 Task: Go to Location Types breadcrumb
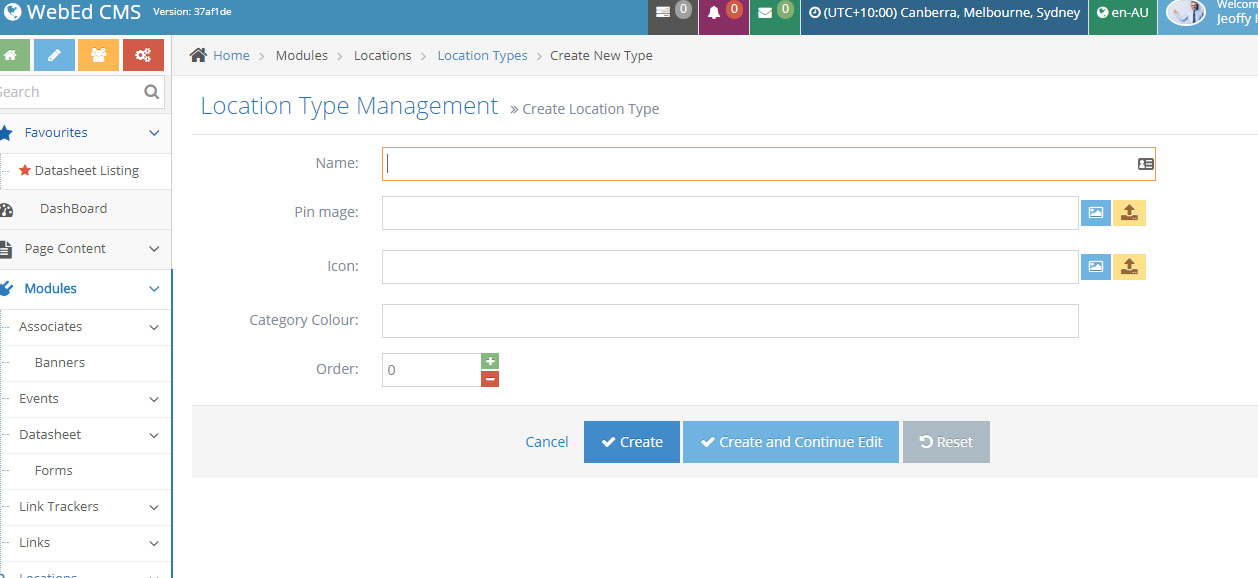pyautogui.click(x=482, y=56)
